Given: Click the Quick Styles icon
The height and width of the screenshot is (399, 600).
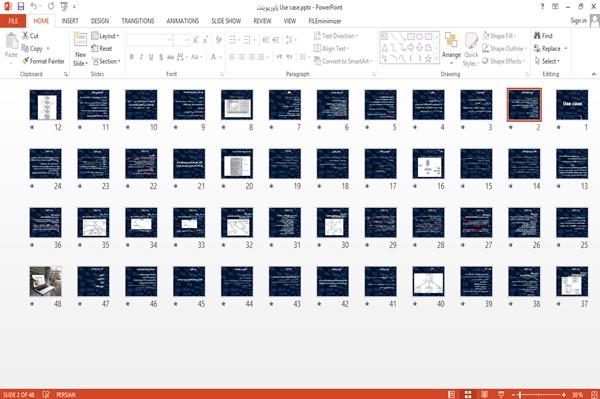Looking at the screenshot, I should point(471,41).
